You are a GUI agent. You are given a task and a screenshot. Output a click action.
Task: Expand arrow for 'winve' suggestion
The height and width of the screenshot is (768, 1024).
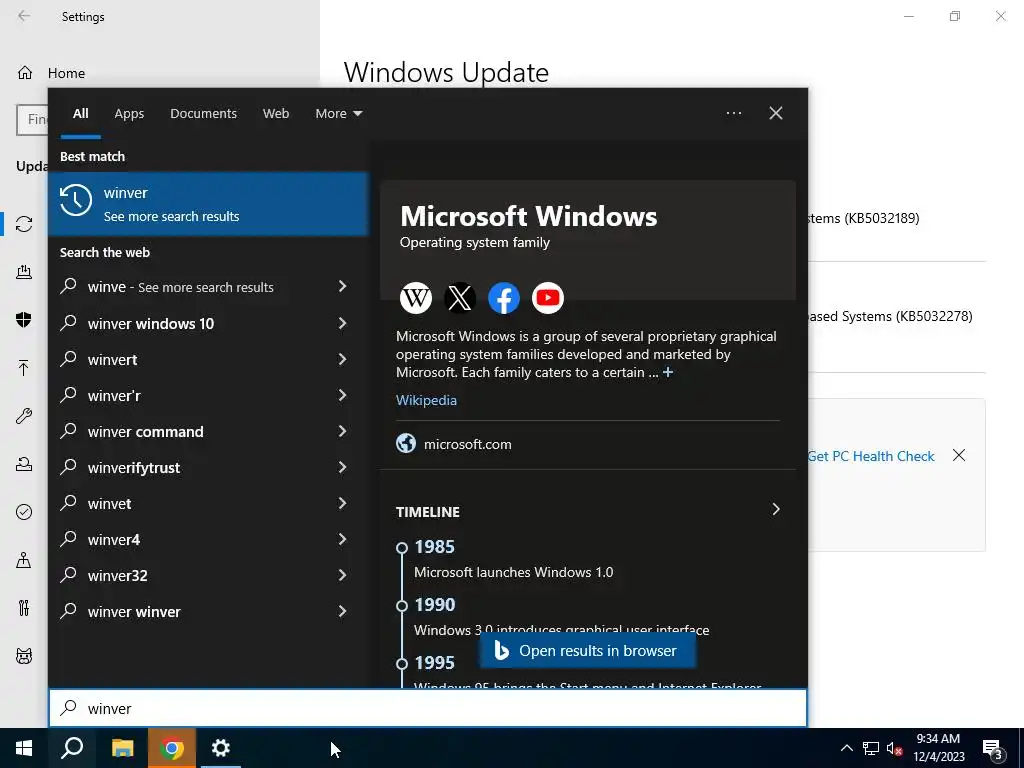point(342,286)
